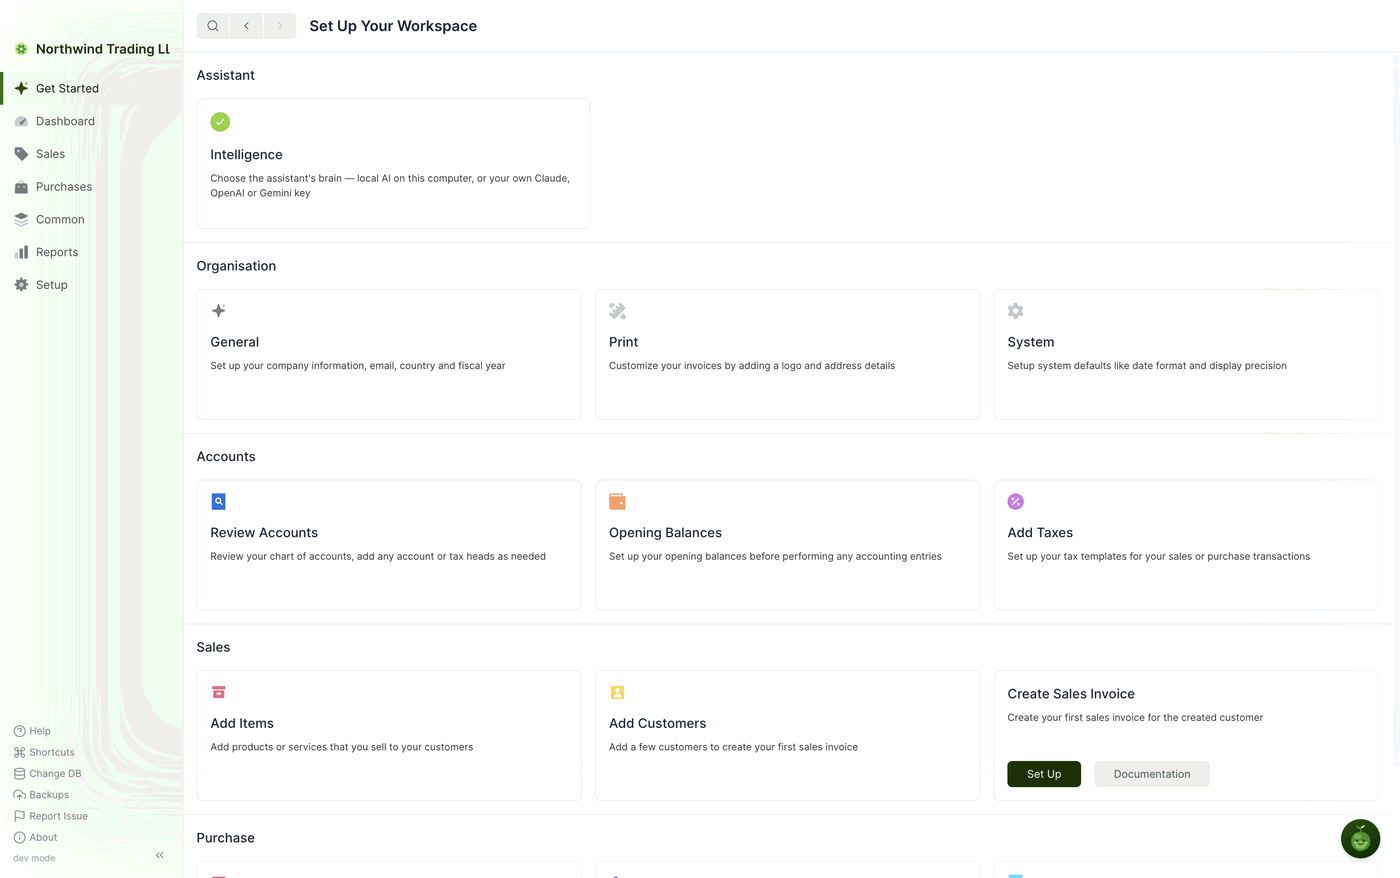The image size is (1400, 878).
Task: Open Setup in the sidebar
Action: (92, 285)
